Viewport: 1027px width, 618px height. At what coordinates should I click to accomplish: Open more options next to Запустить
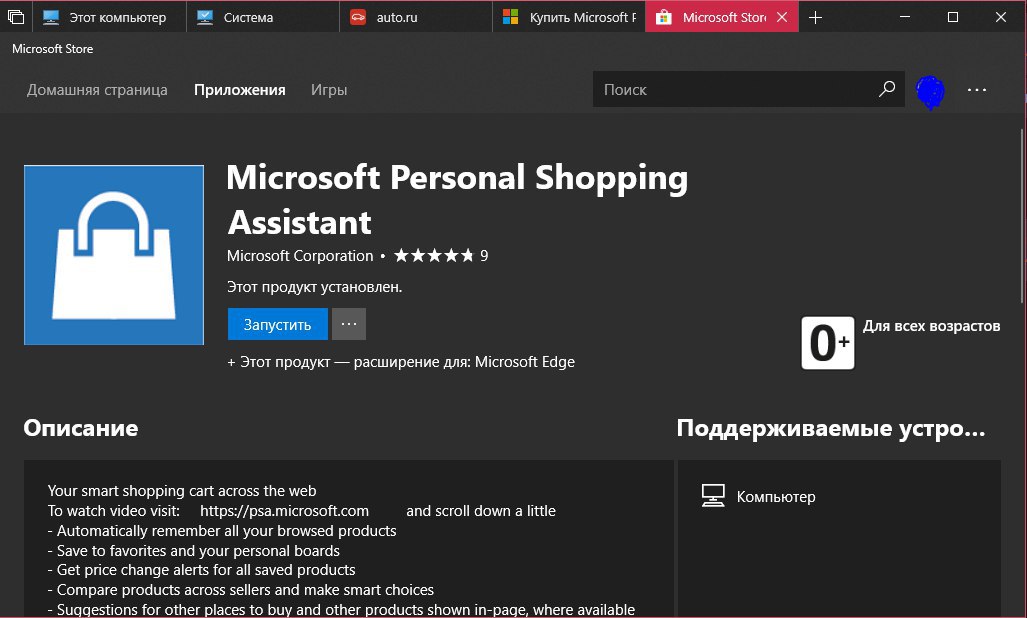coord(349,325)
